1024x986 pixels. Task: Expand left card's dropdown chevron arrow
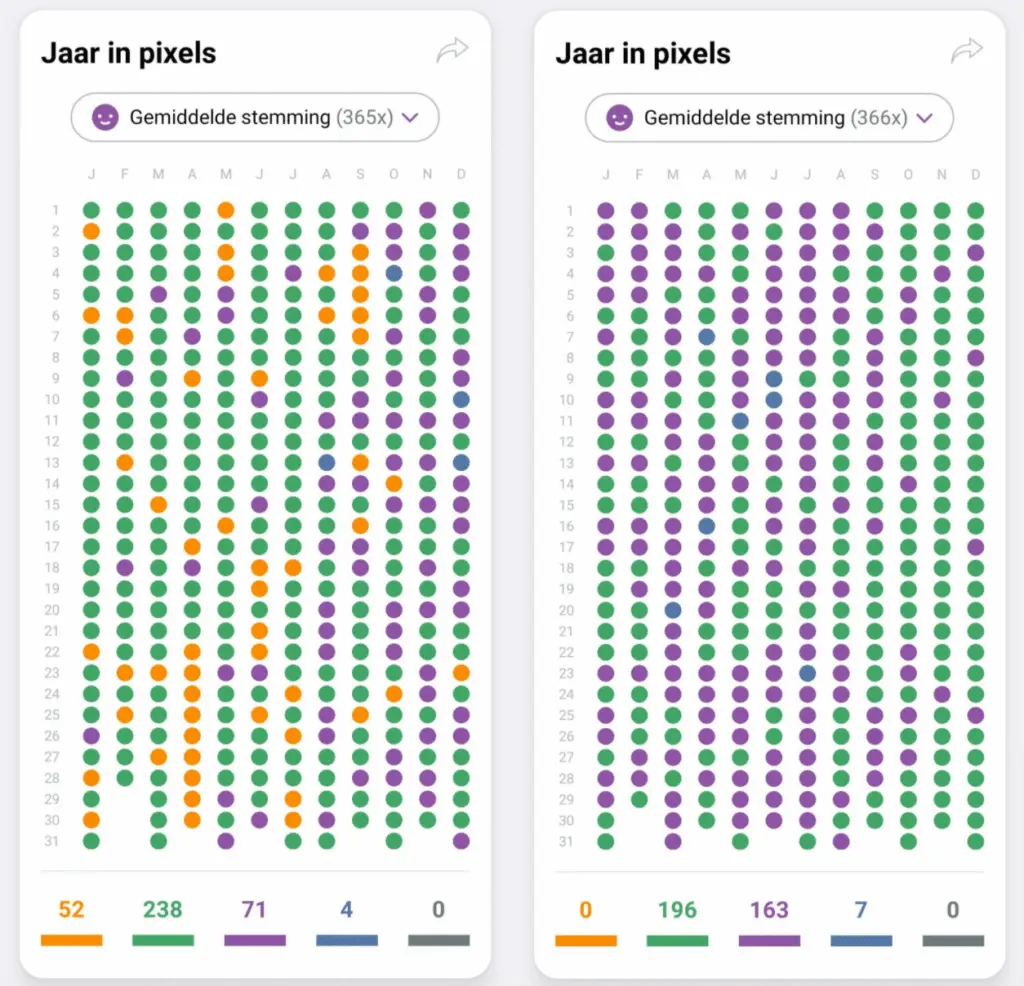click(x=410, y=118)
